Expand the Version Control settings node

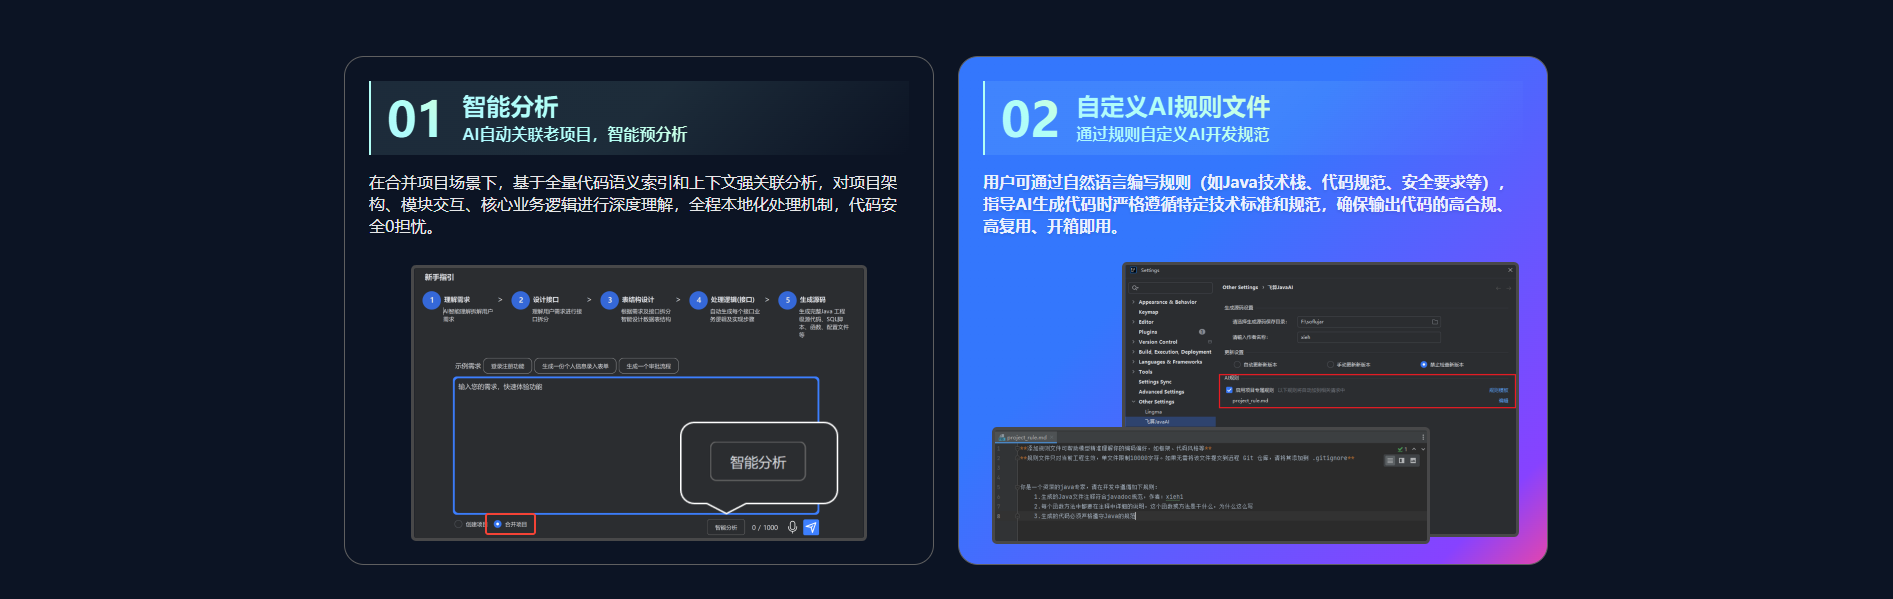tap(1133, 342)
